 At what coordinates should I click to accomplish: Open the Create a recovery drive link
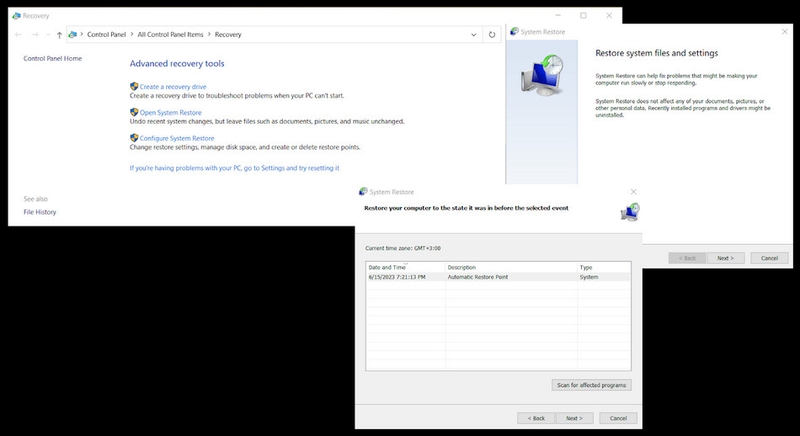(173, 87)
